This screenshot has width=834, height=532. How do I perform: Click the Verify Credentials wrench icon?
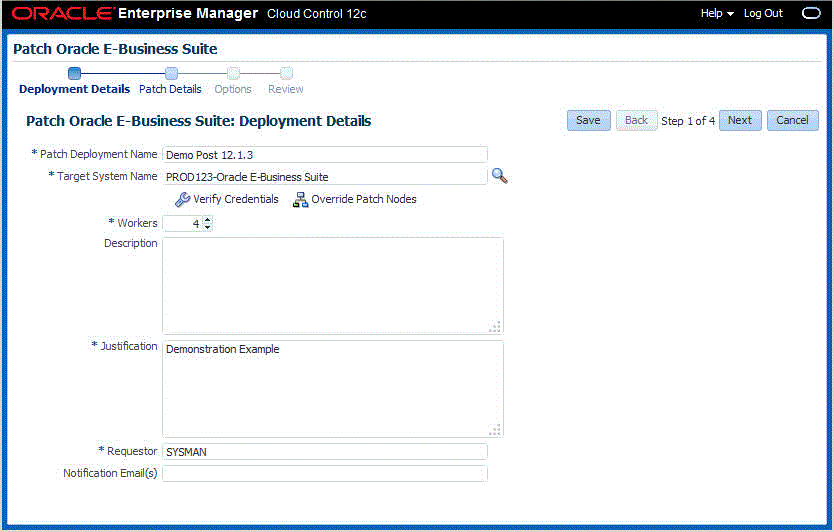pos(182,200)
